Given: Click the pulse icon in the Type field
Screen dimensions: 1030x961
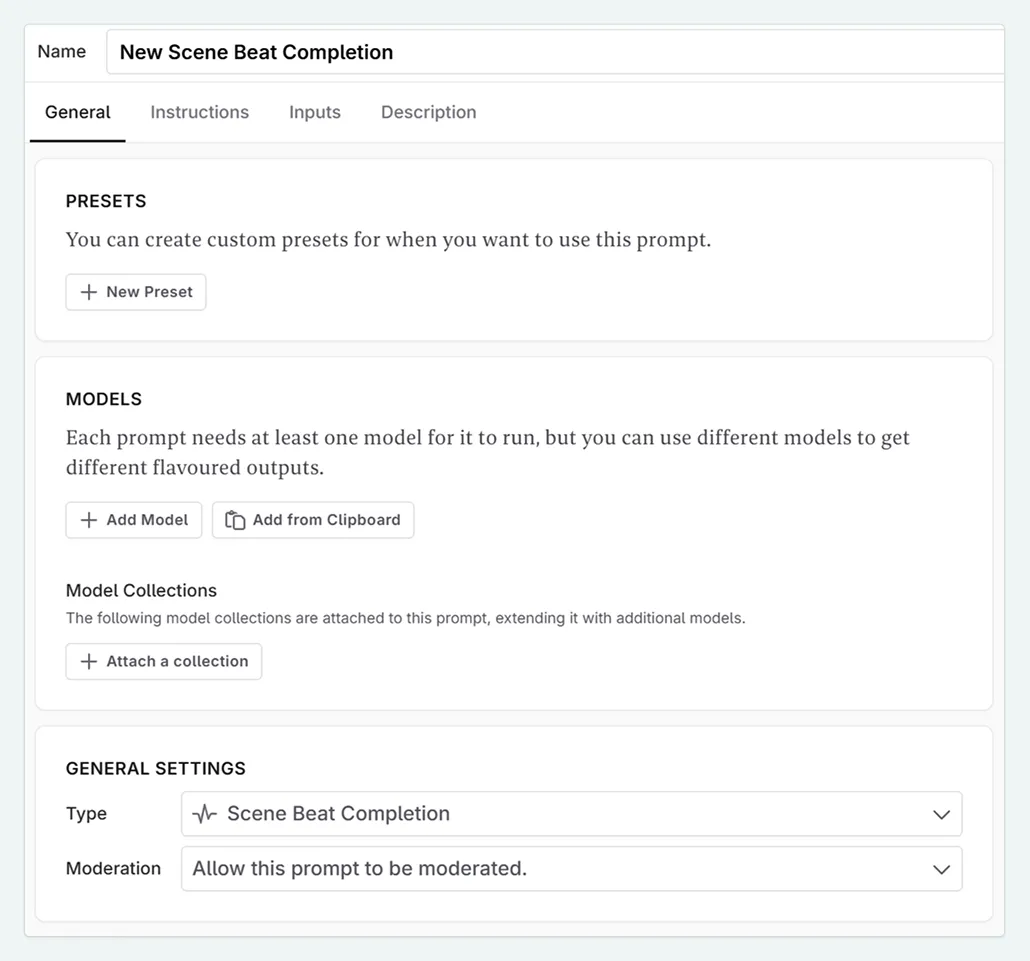Looking at the screenshot, I should click(204, 814).
